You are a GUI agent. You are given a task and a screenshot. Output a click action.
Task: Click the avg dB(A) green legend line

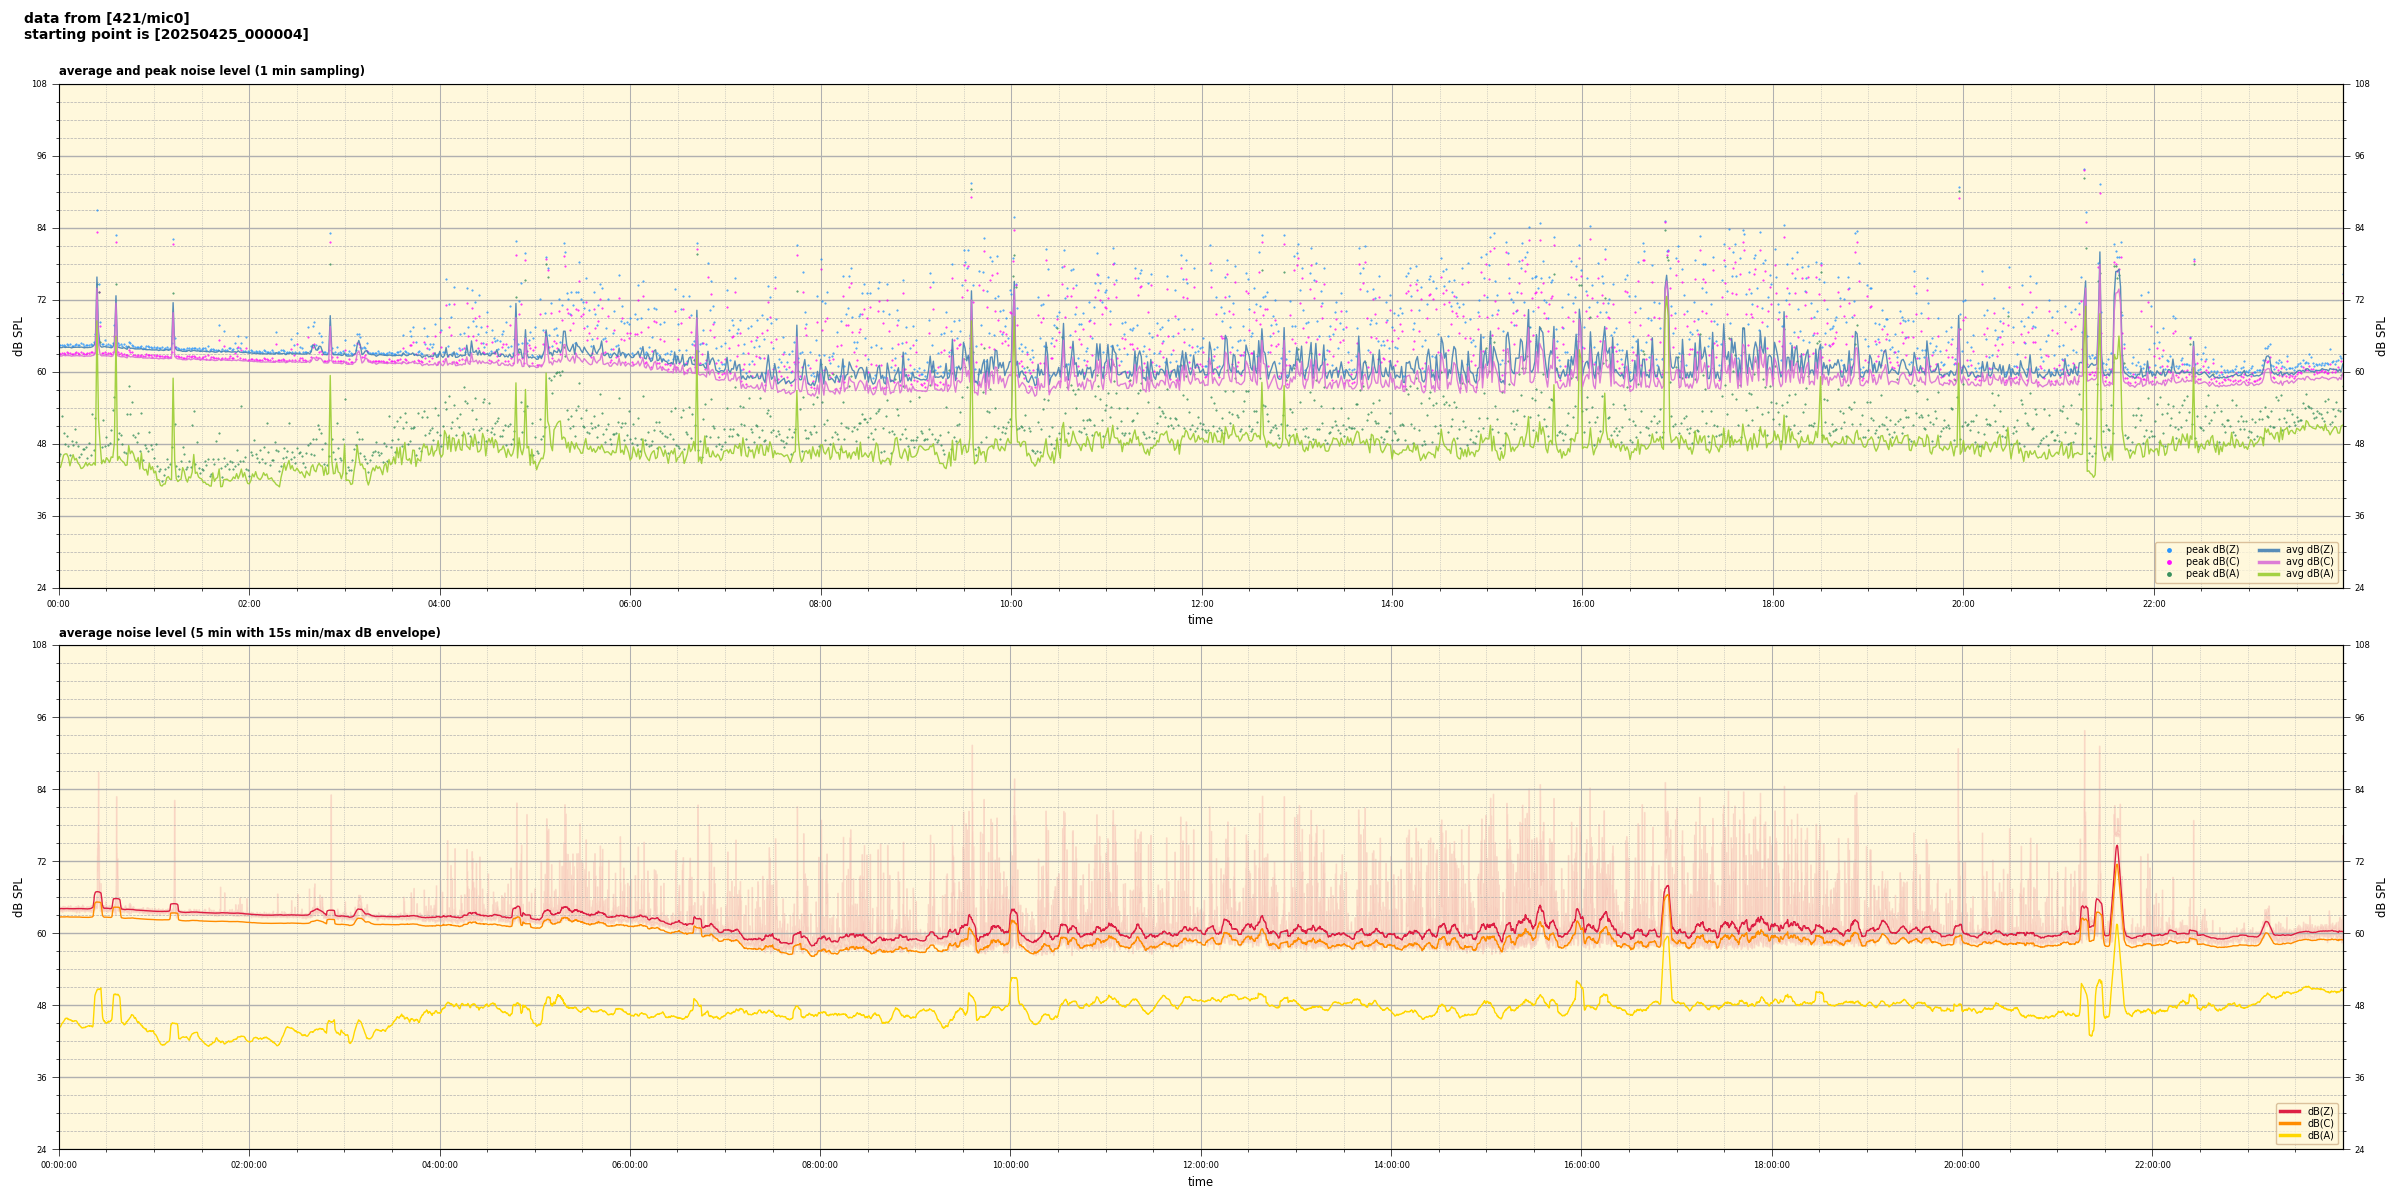[2269, 574]
